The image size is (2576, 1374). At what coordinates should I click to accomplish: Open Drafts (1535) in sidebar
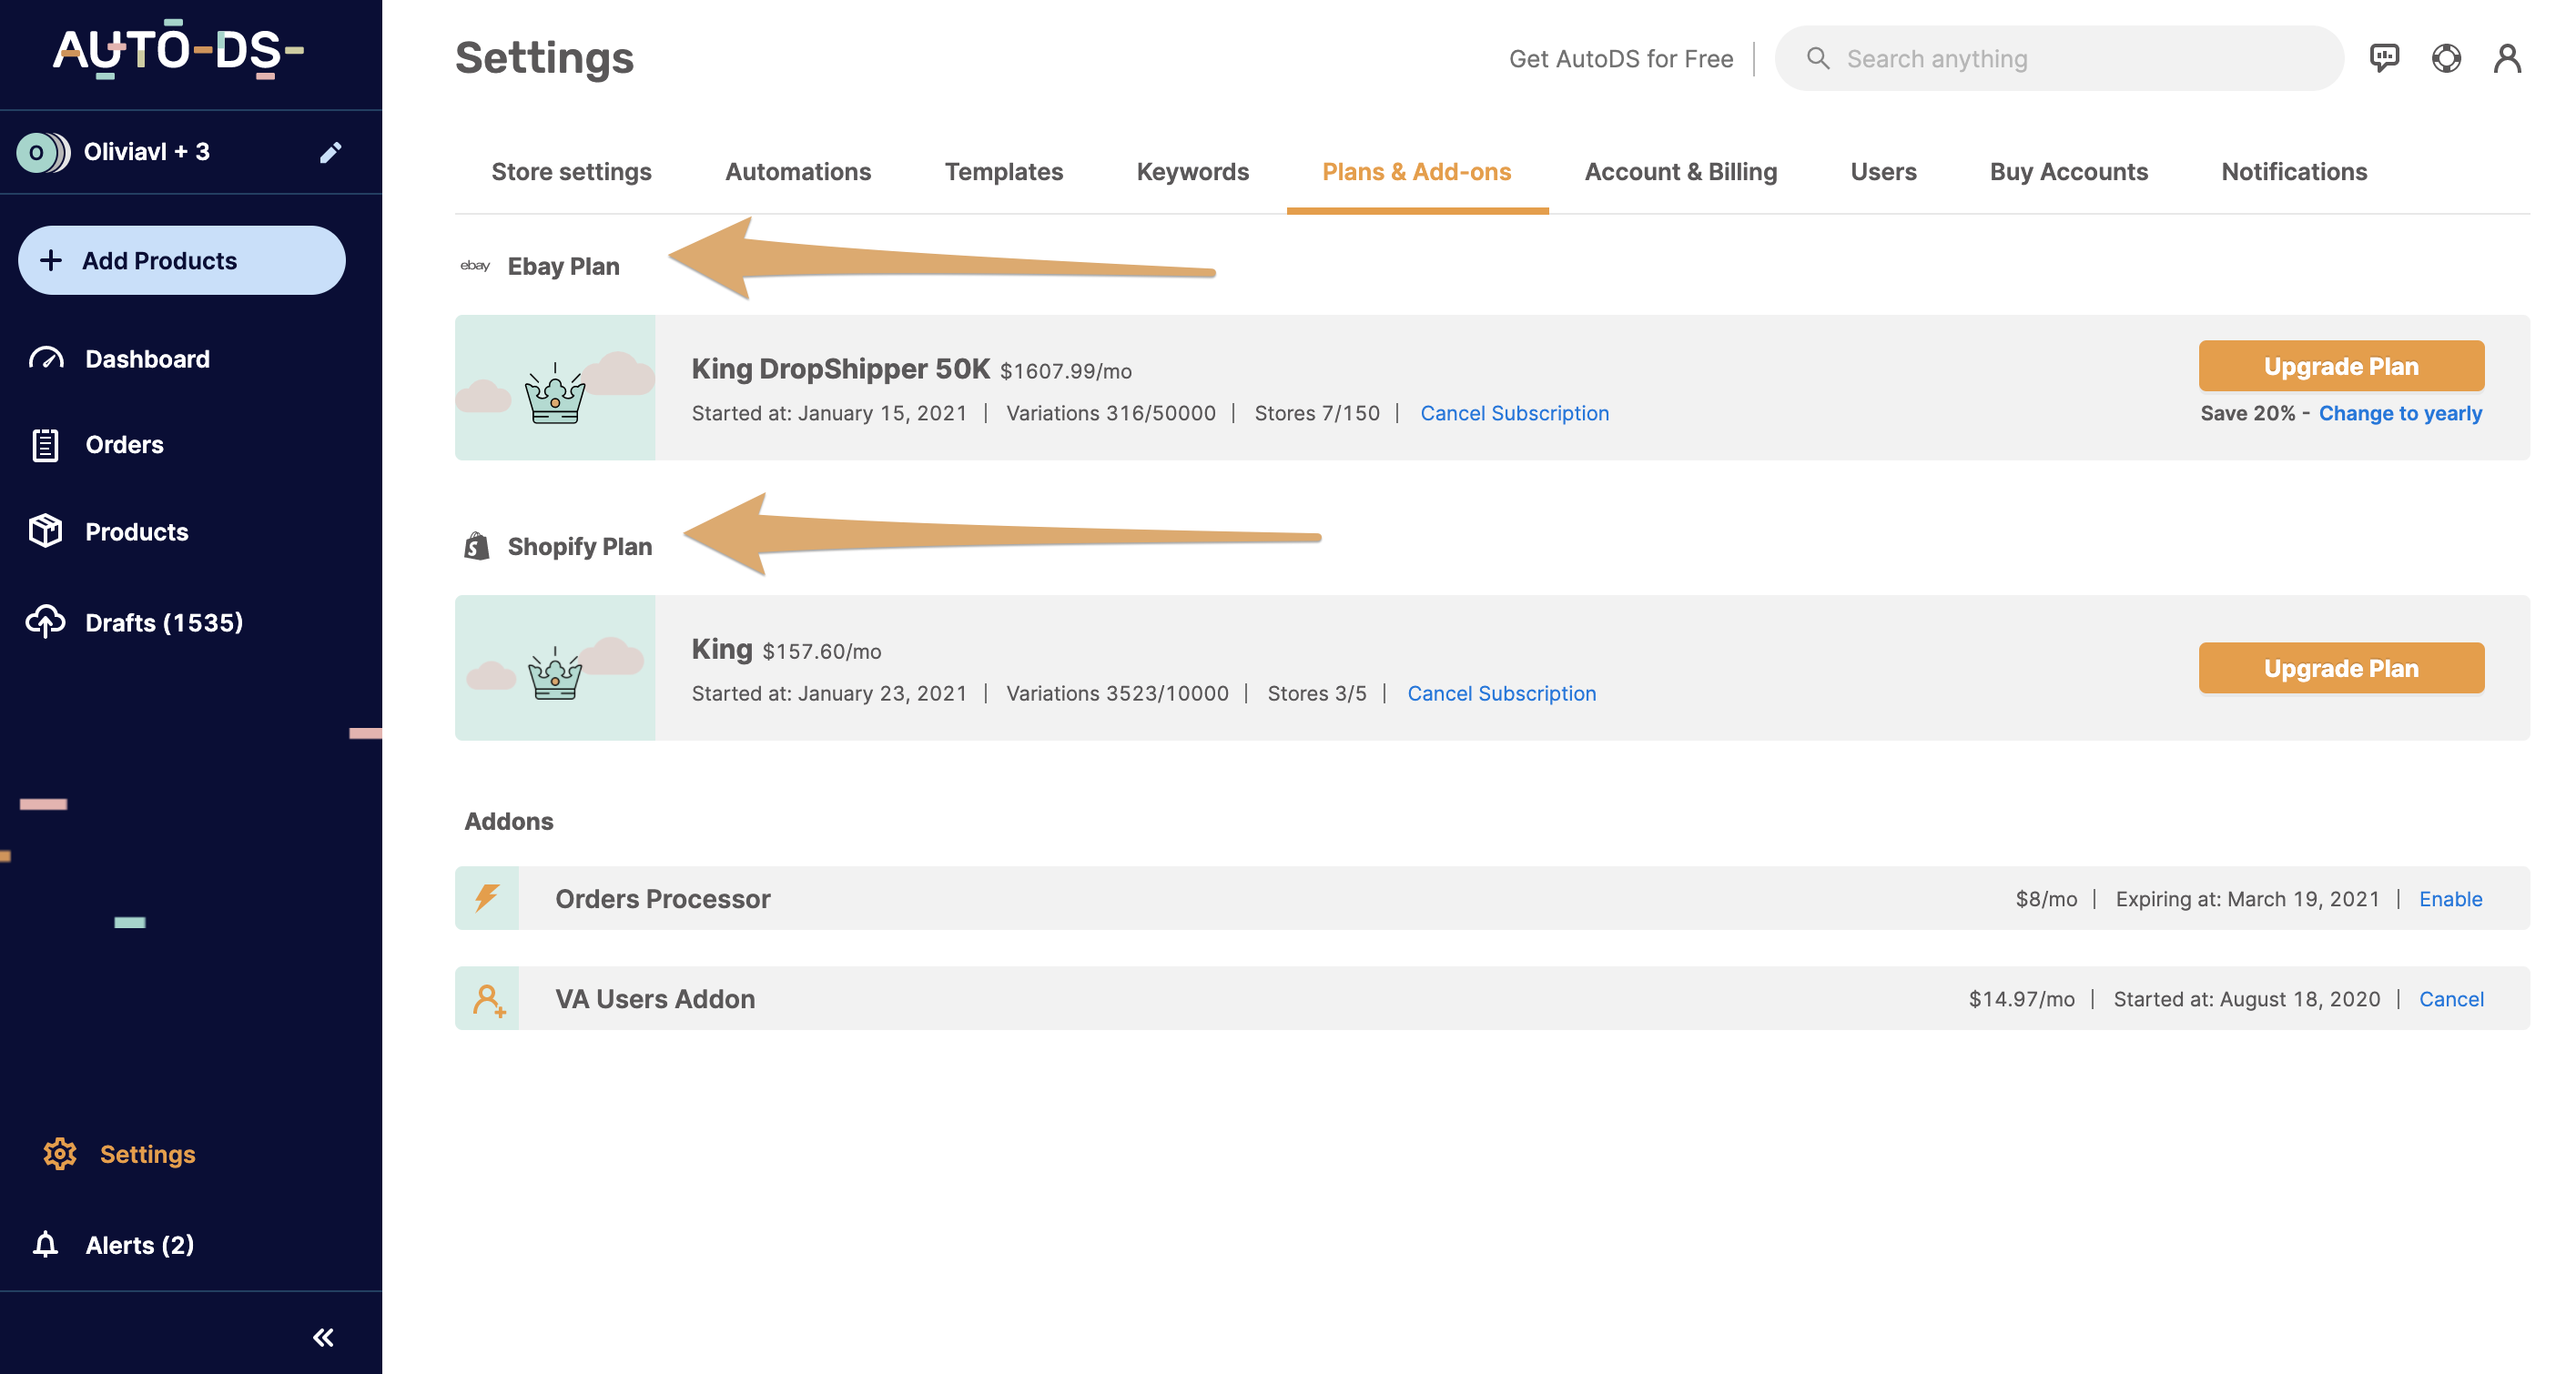[164, 622]
